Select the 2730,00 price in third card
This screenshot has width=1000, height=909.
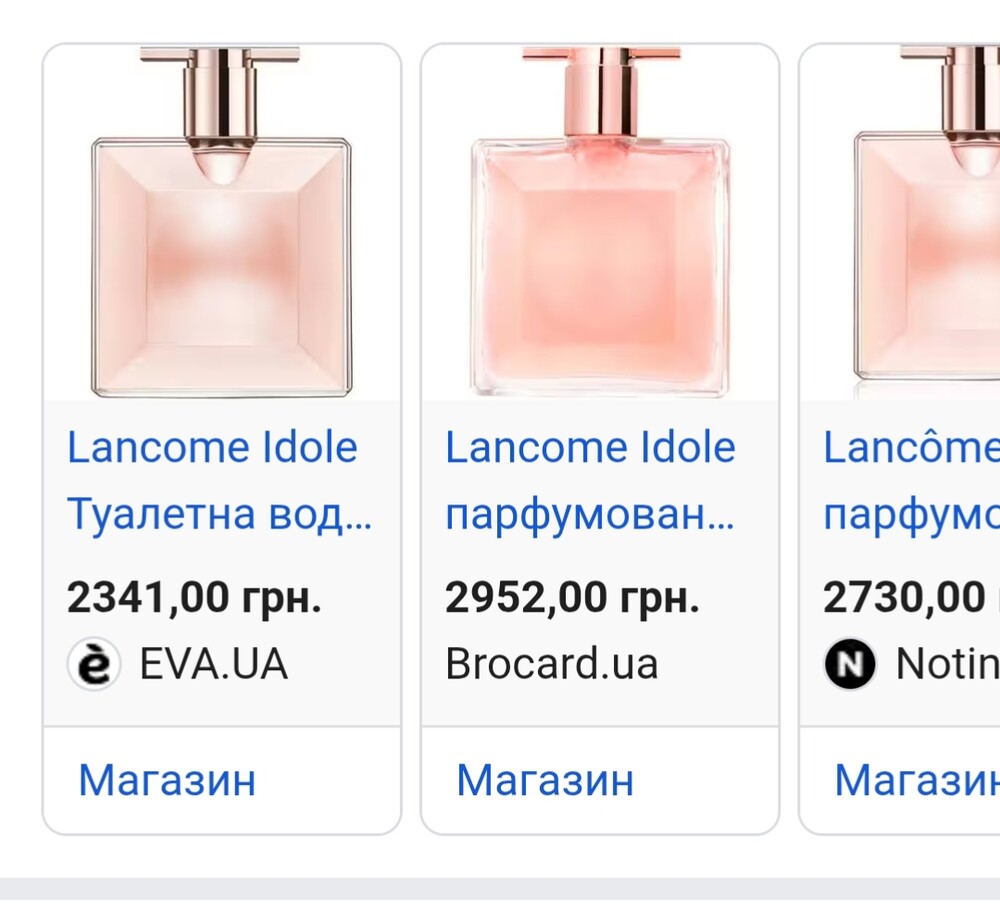[x=905, y=598]
